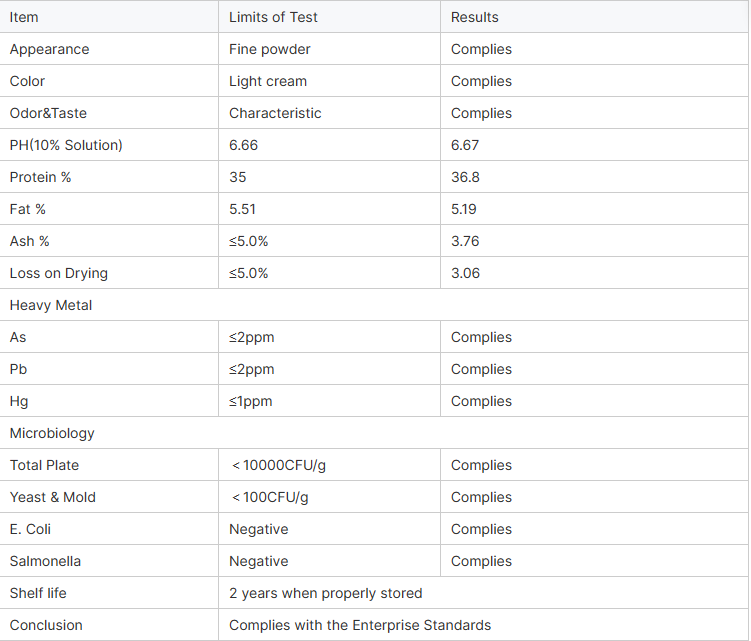The width and height of the screenshot is (751, 641).
Task: Click the 3.76 ash result value
Action: 466,241
